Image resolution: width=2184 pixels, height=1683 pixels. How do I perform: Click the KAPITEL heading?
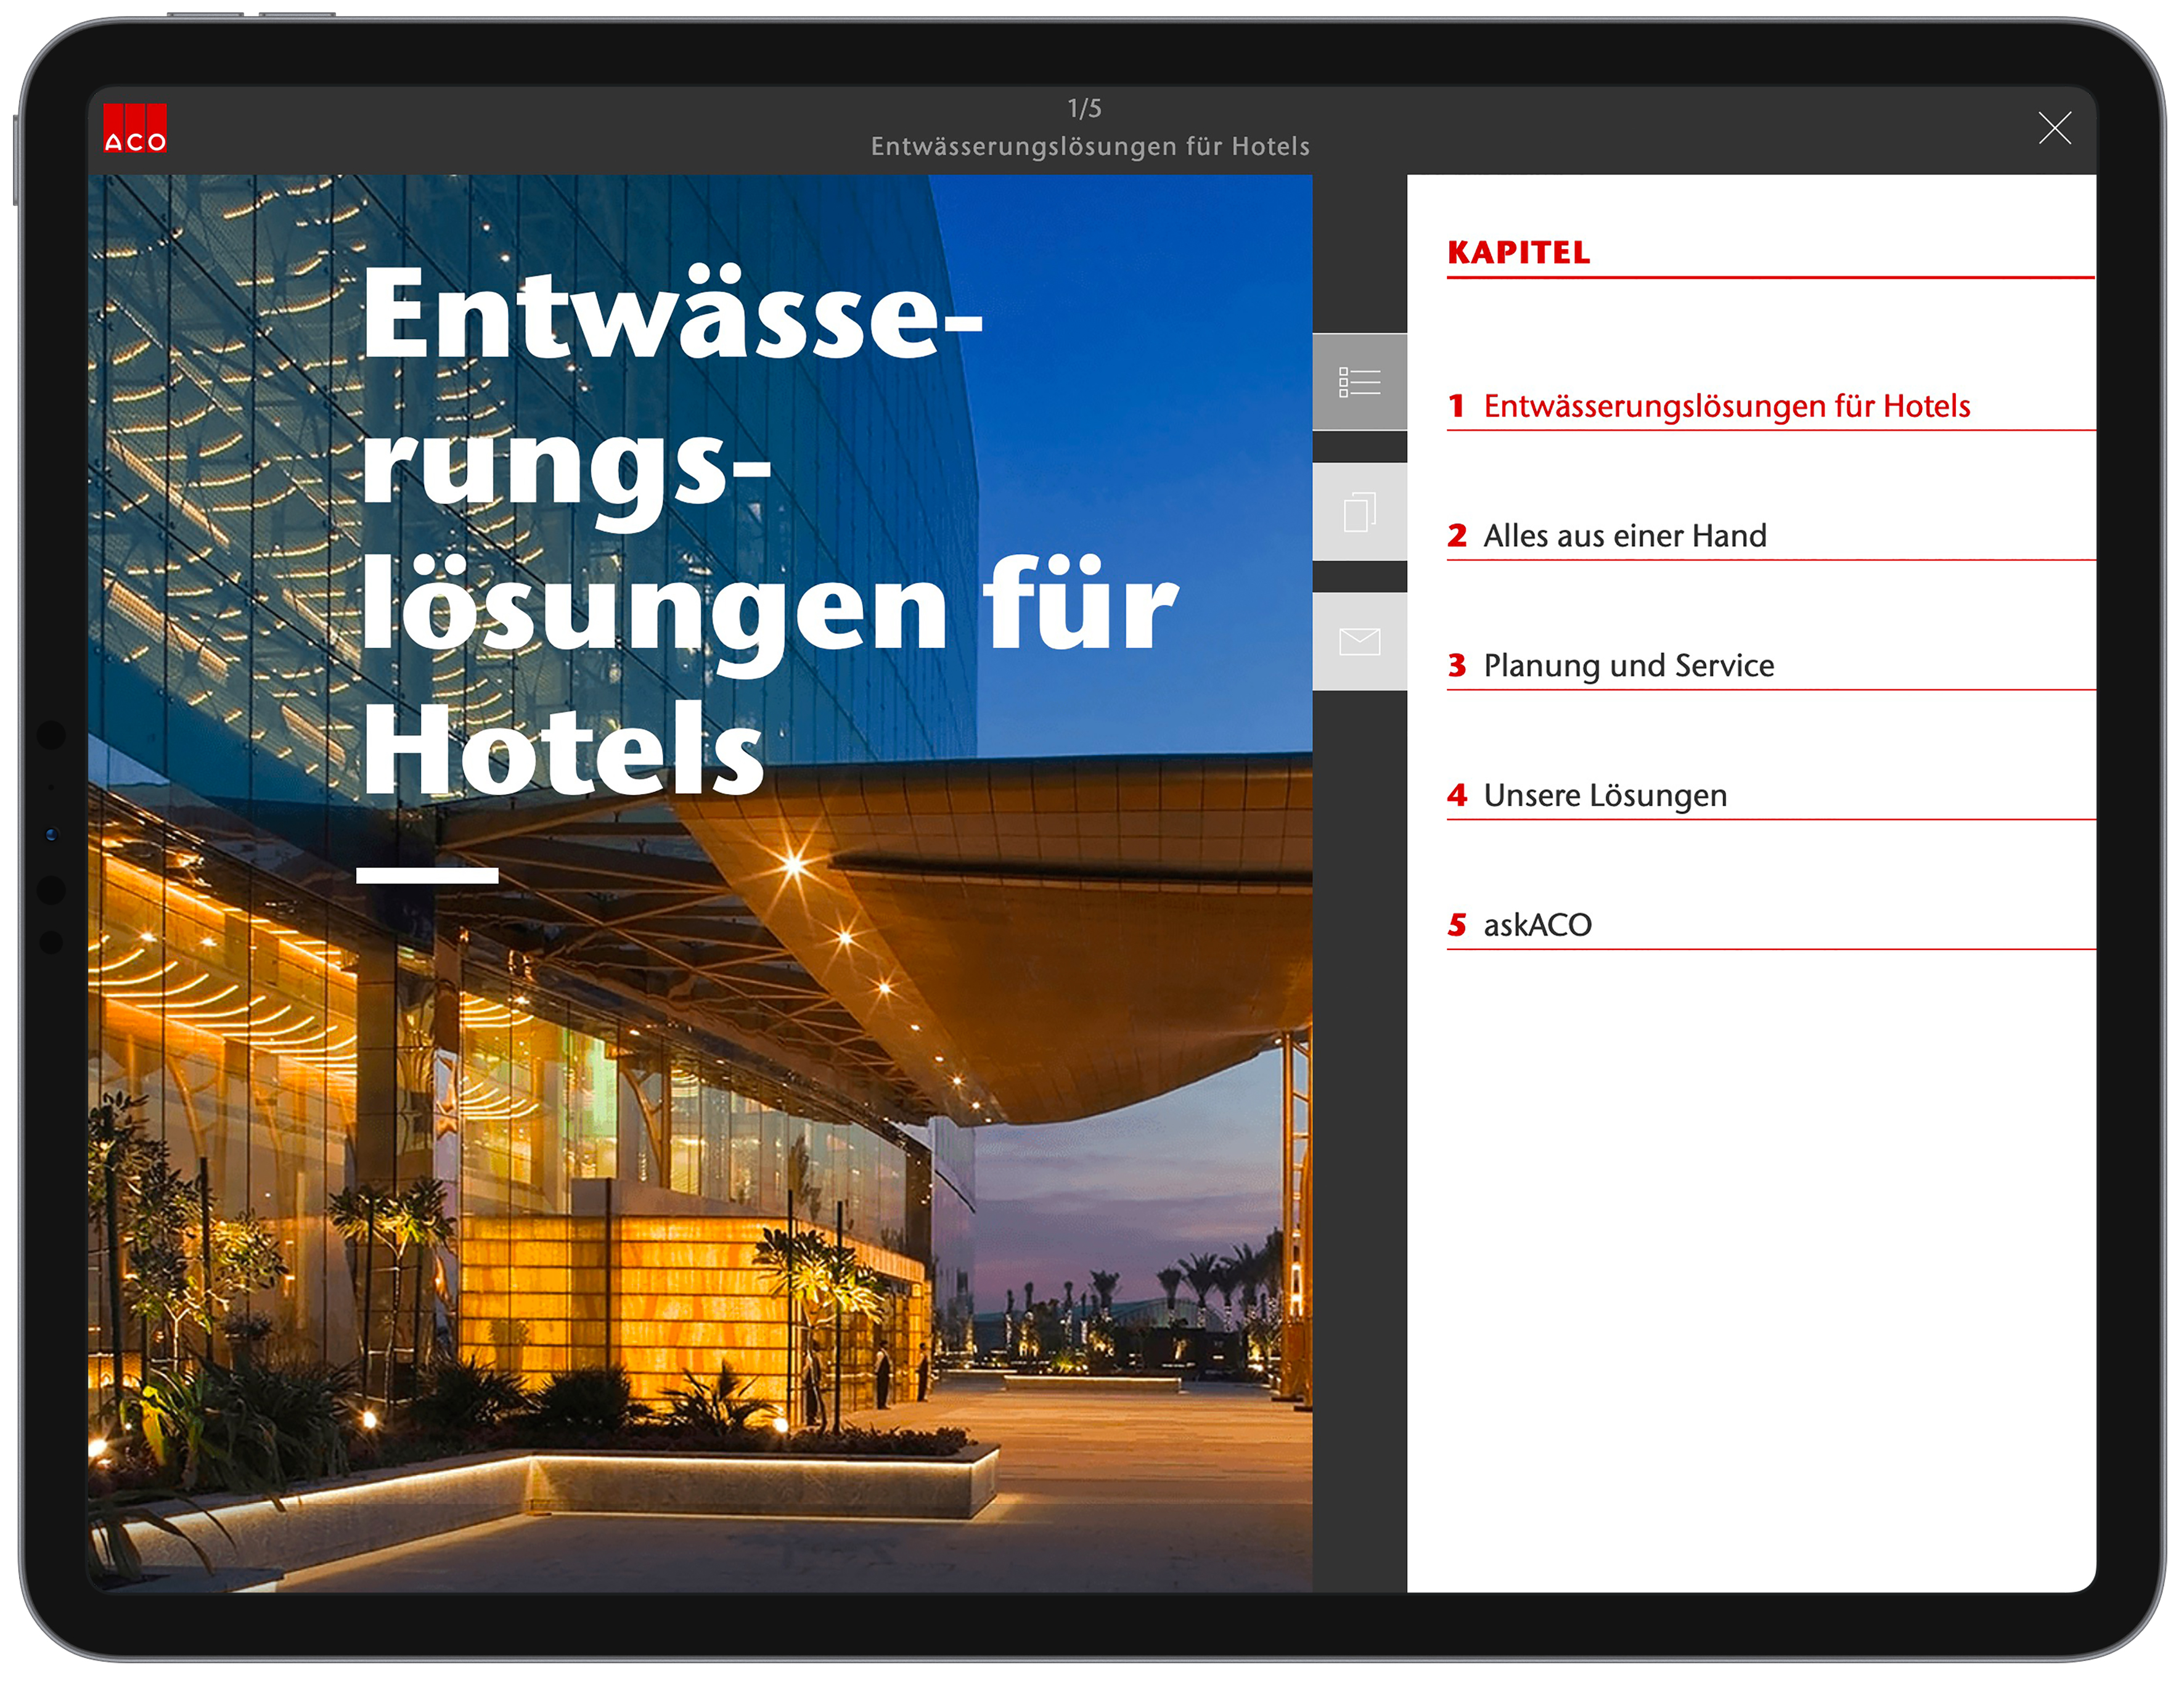(1518, 253)
